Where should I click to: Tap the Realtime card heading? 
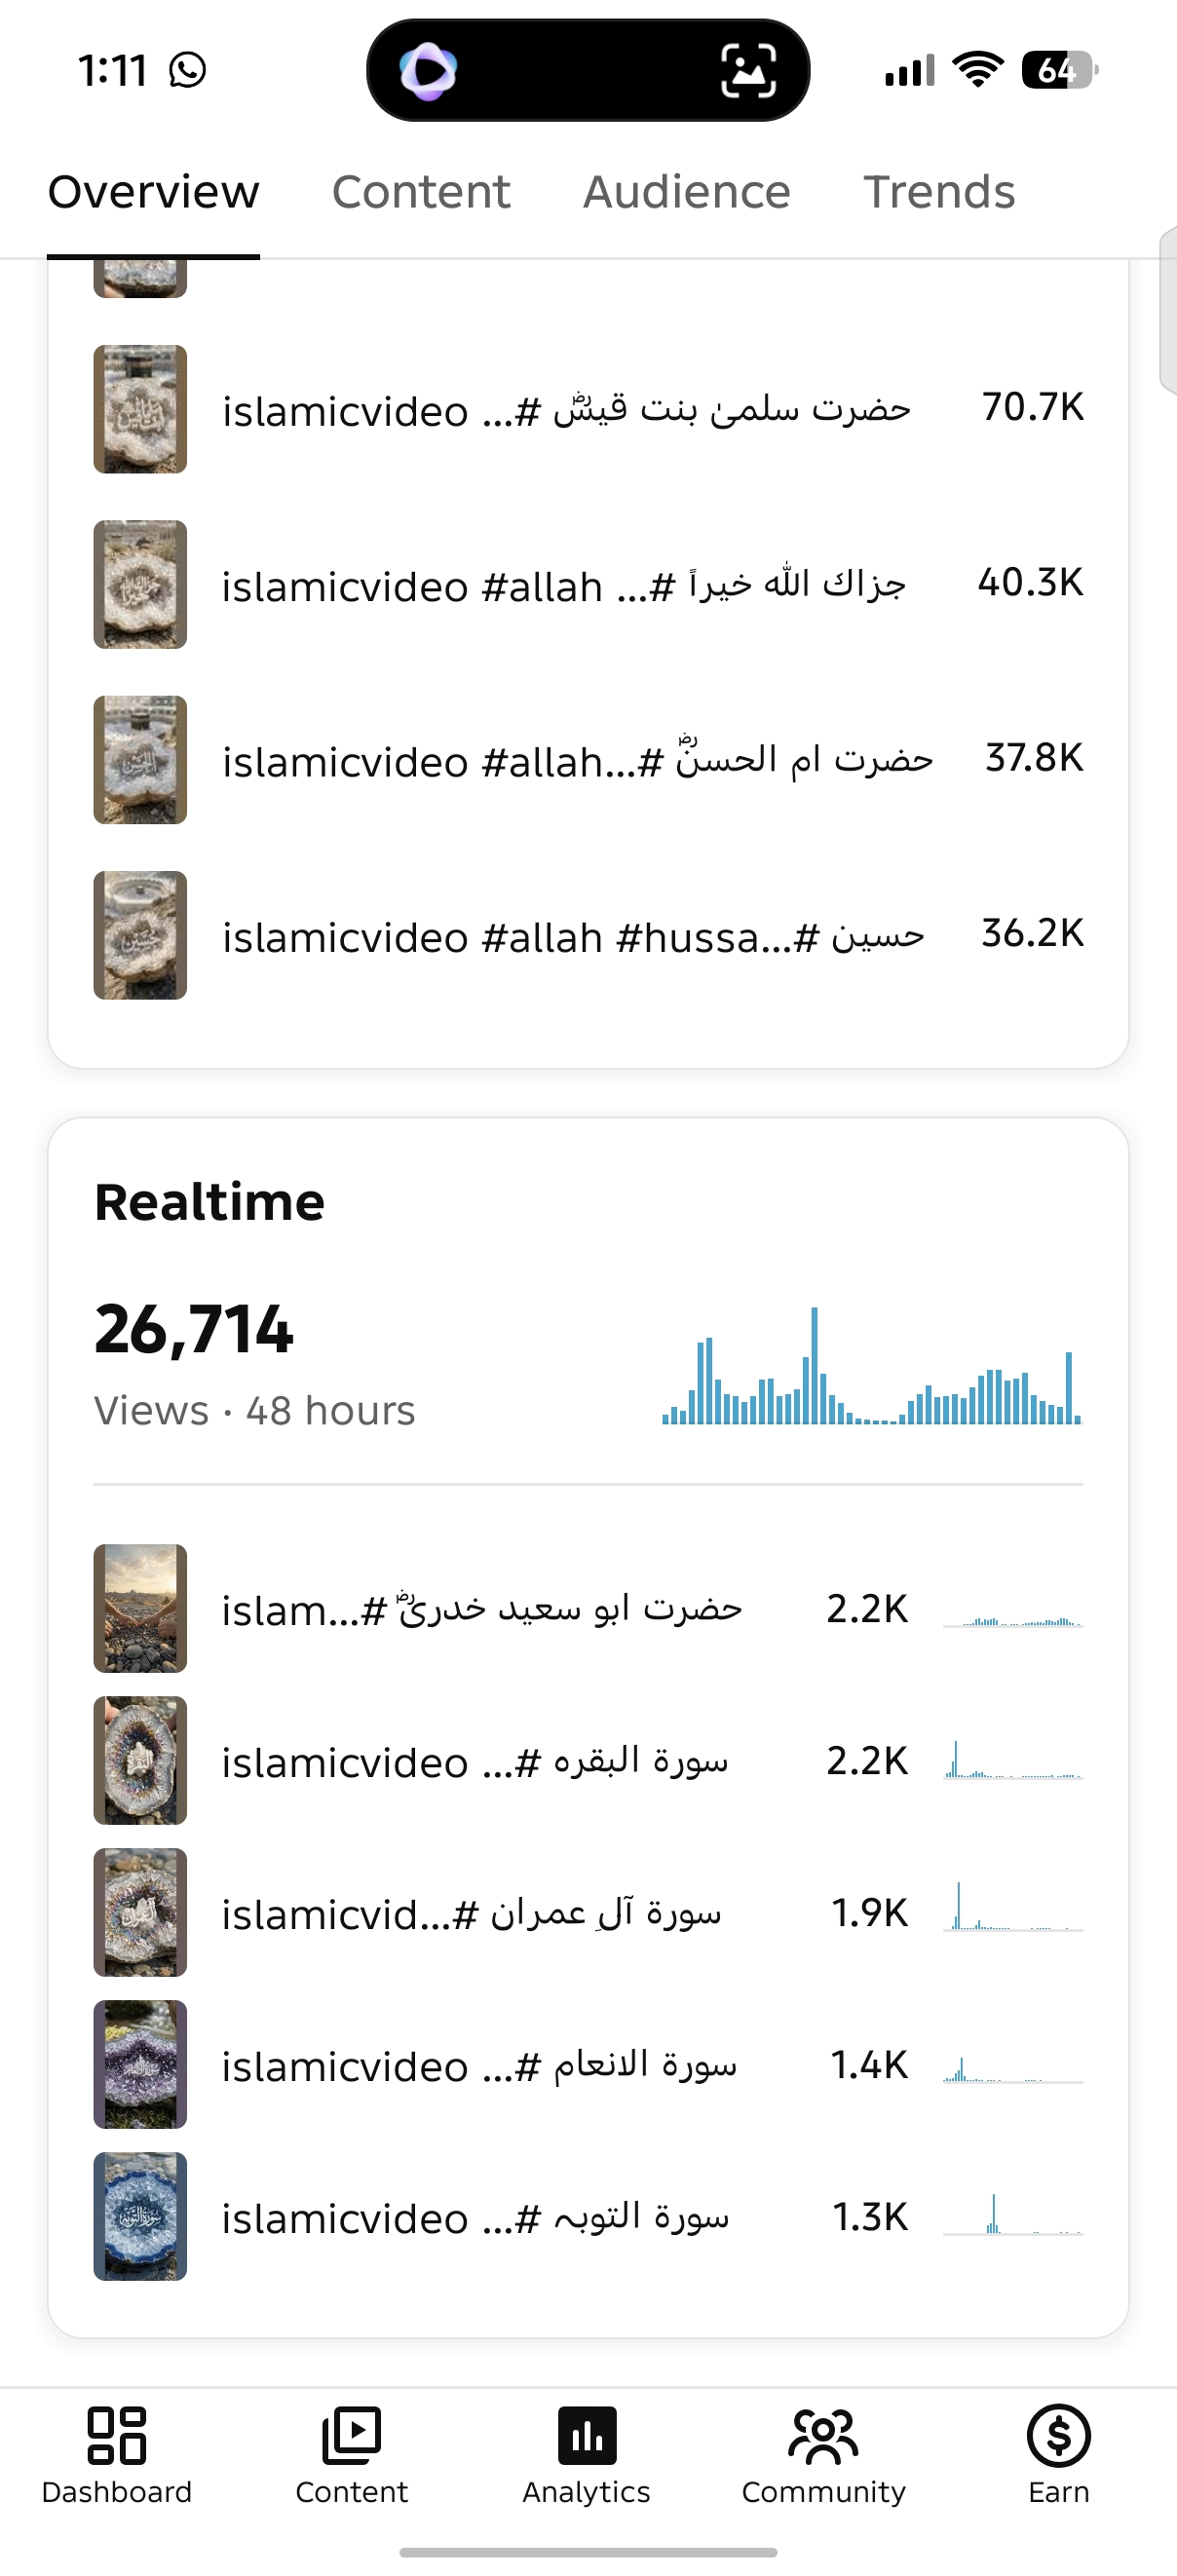(x=209, y=1202)
